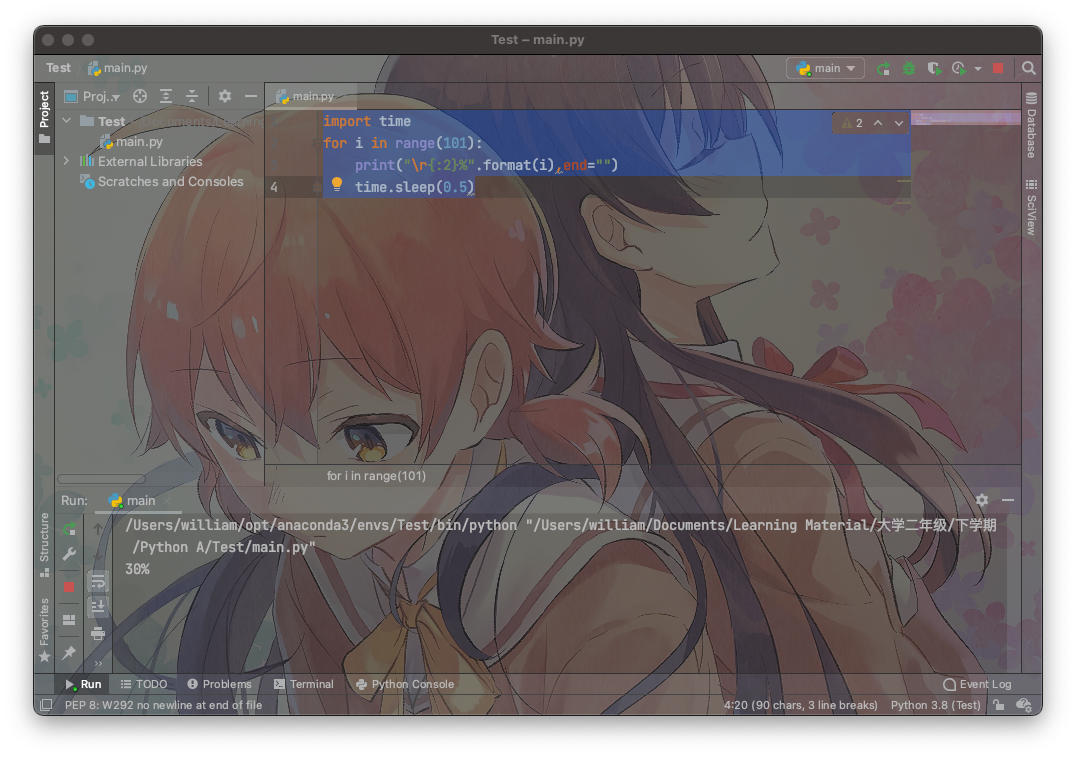Rerun main in Run panel toolbar
Screen dimensions: 1076x757
click(x=69, y=529)
